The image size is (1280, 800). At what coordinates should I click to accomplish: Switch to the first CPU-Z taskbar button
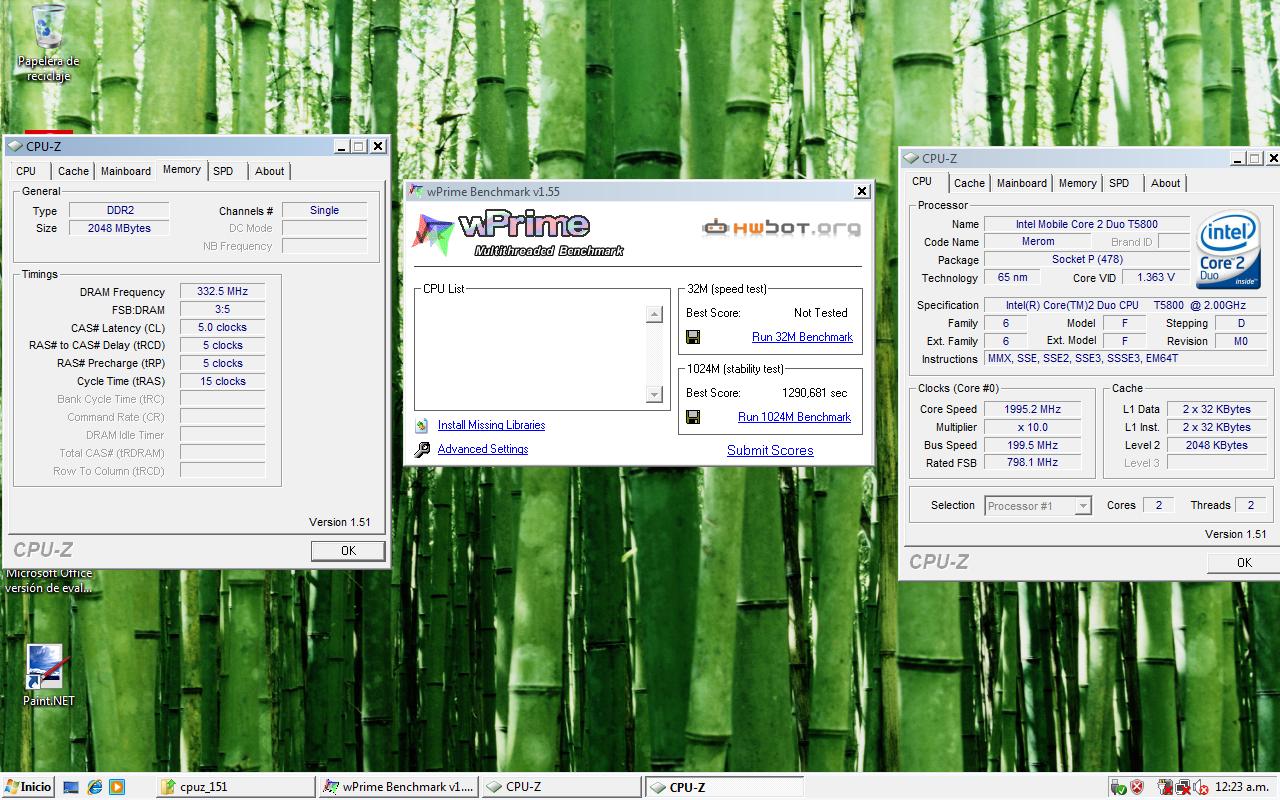pos(561,787)
